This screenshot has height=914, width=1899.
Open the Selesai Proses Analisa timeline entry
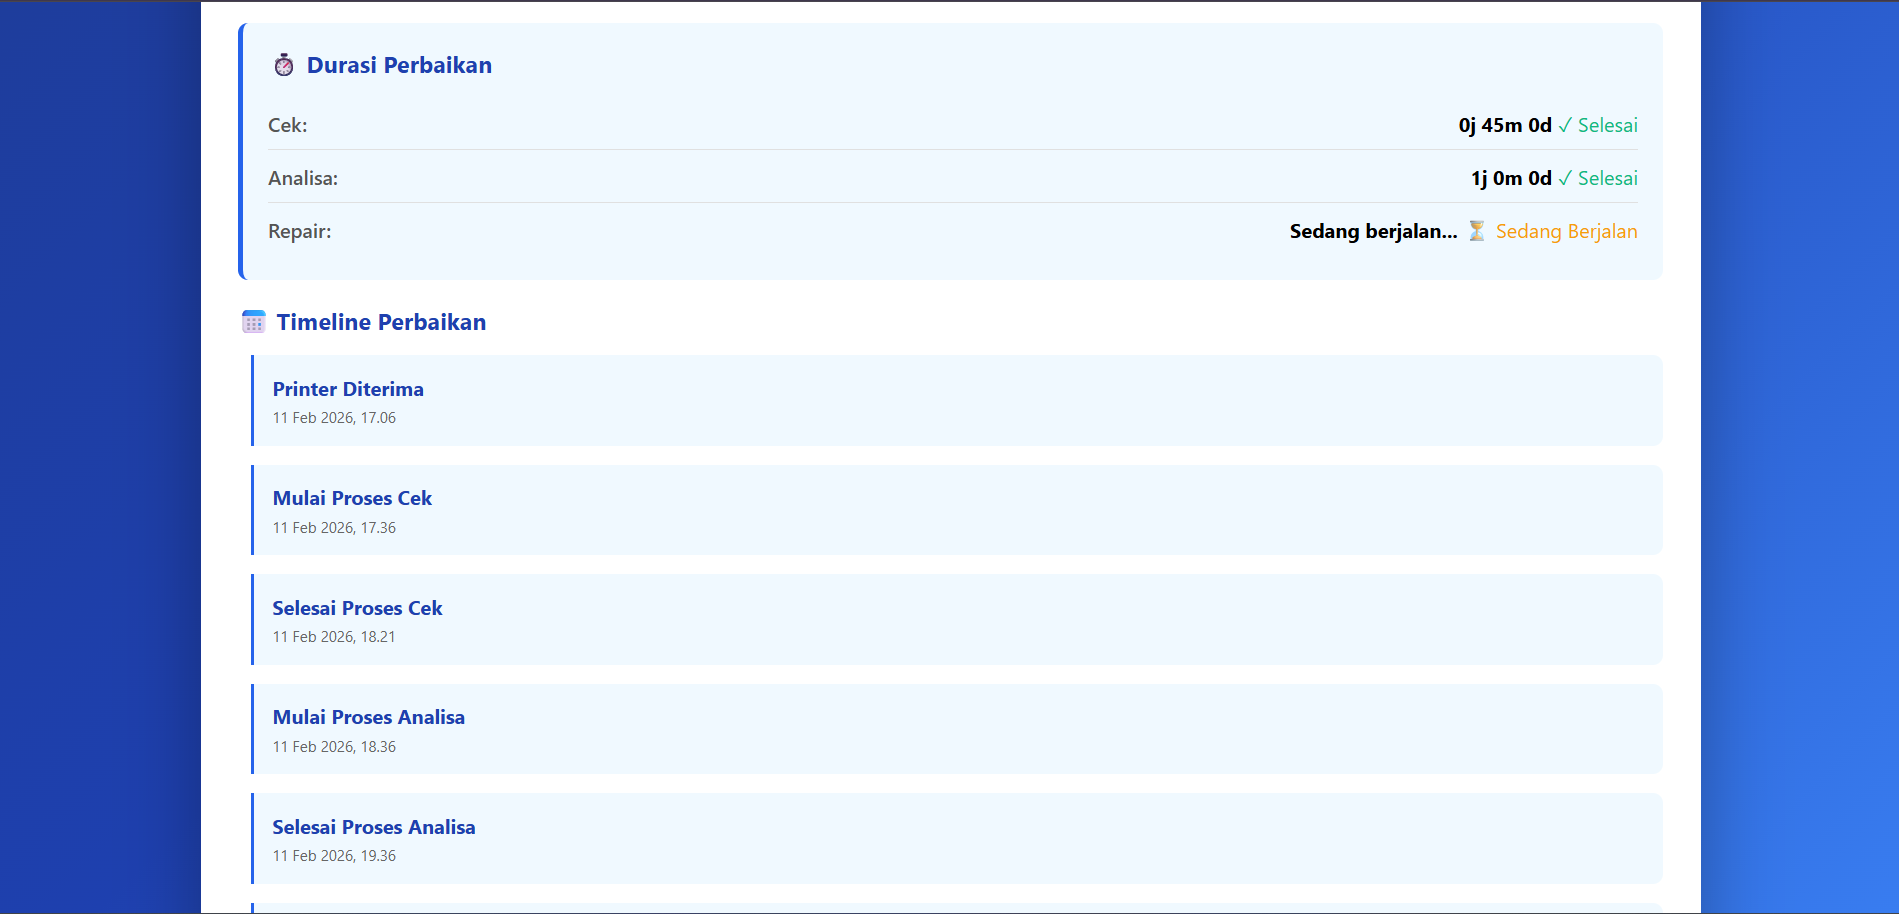pyautogui.click(x=374, y=827)
